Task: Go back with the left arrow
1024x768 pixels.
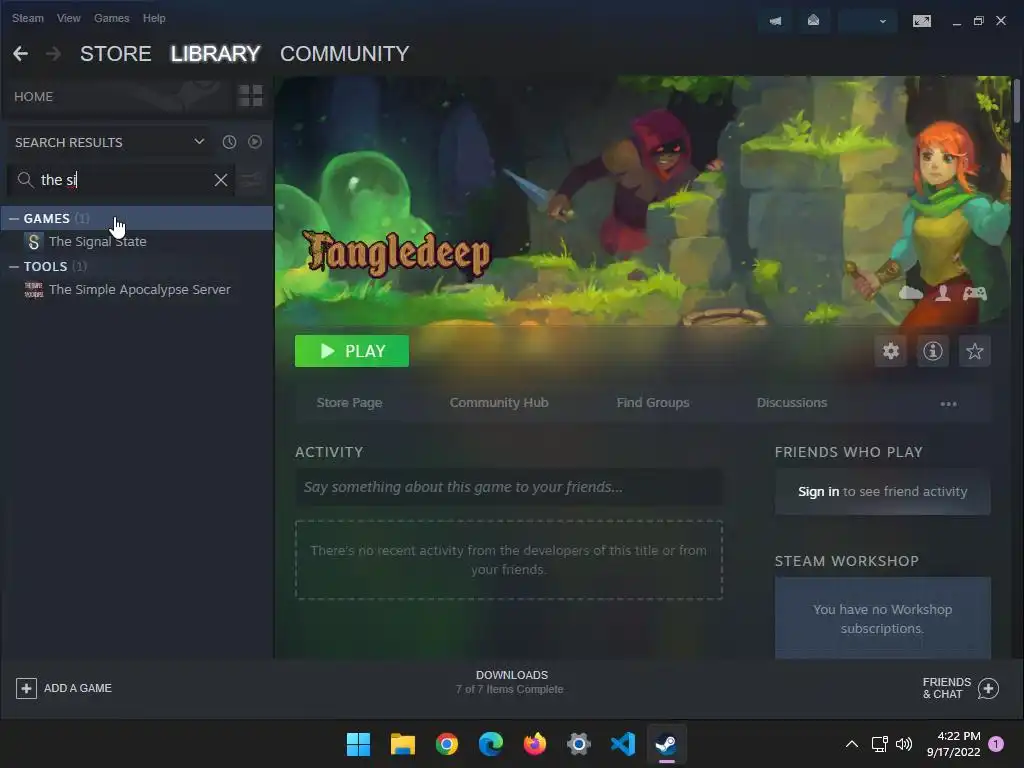Action: 20,54
